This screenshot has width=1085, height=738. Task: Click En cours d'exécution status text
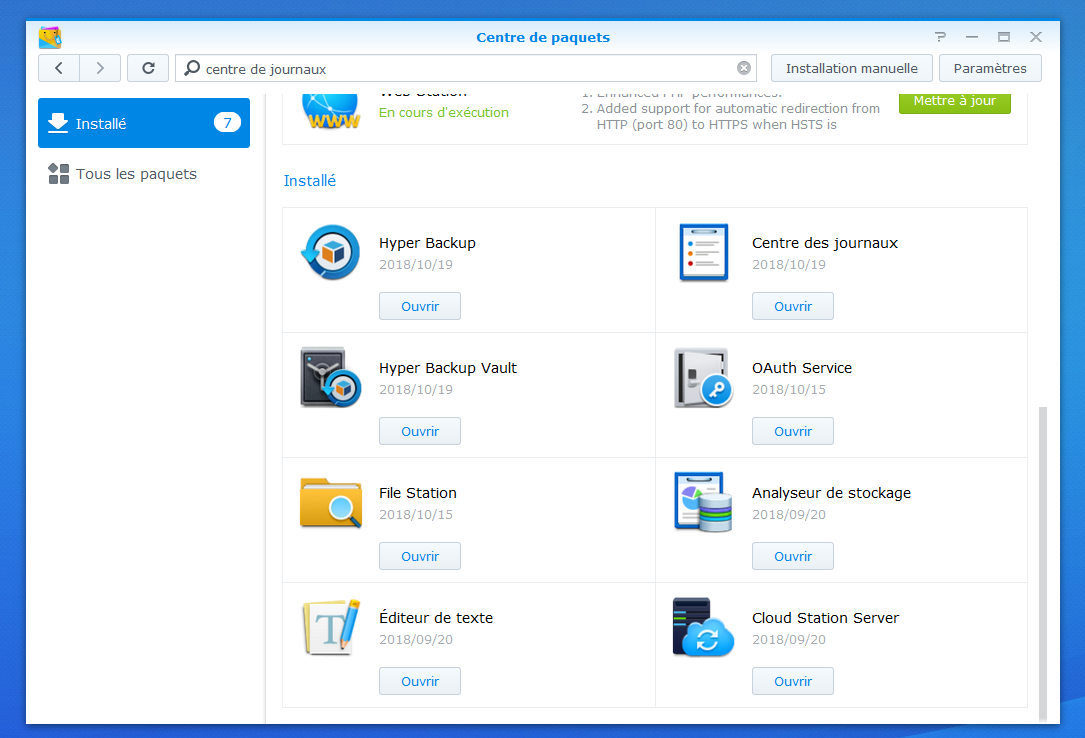tap(444, 112)
